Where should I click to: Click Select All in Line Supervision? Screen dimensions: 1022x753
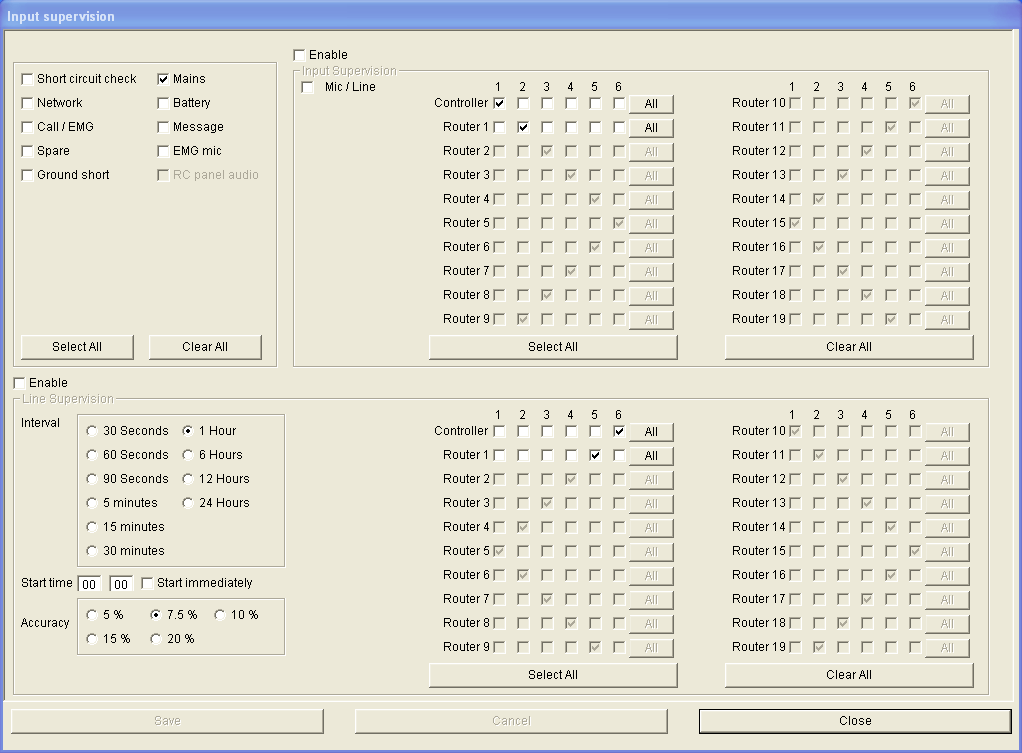pyautogui.click(x=553, y=675)
